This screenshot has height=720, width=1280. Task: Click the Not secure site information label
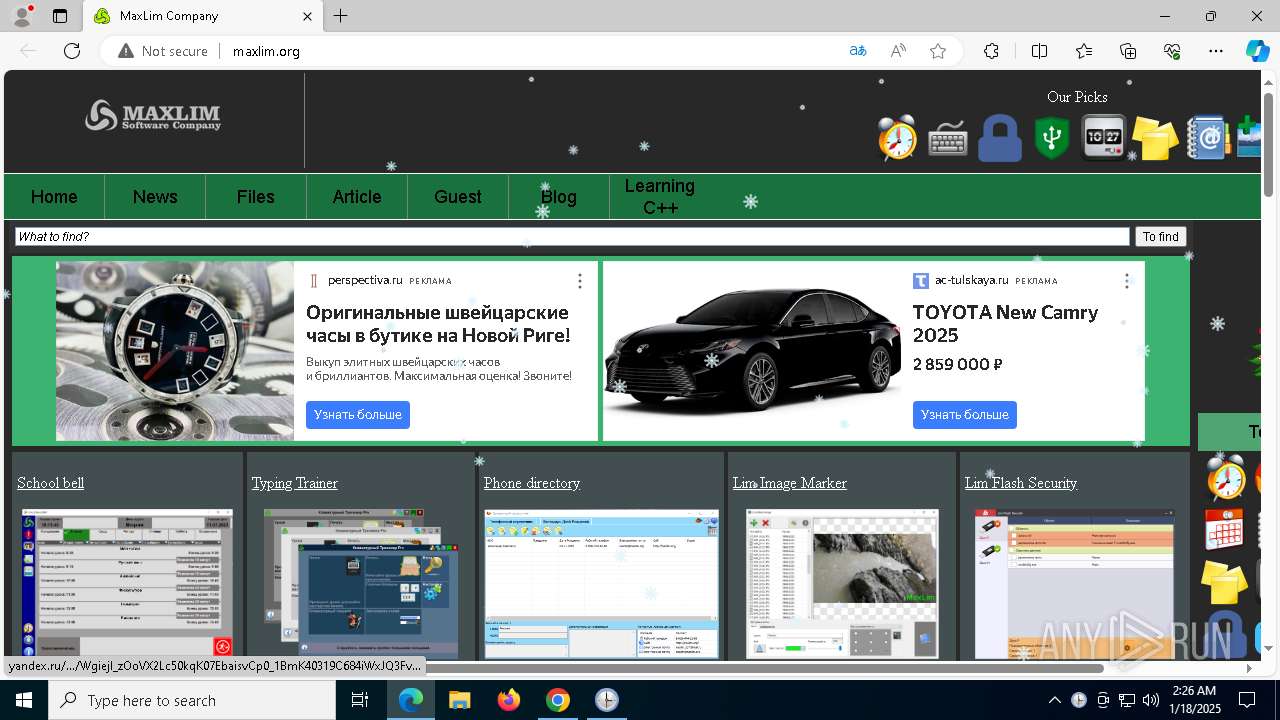click(x=163, y=51)
